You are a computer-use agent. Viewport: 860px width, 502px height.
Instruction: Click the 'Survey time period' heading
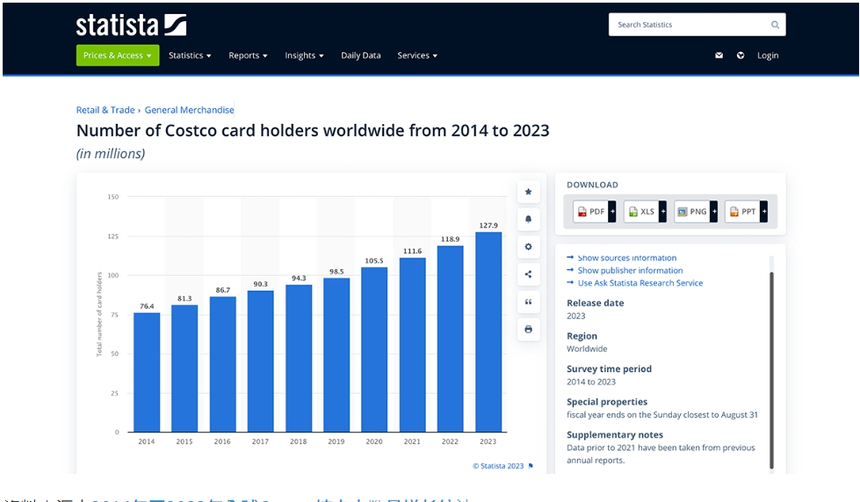point(609,369)
